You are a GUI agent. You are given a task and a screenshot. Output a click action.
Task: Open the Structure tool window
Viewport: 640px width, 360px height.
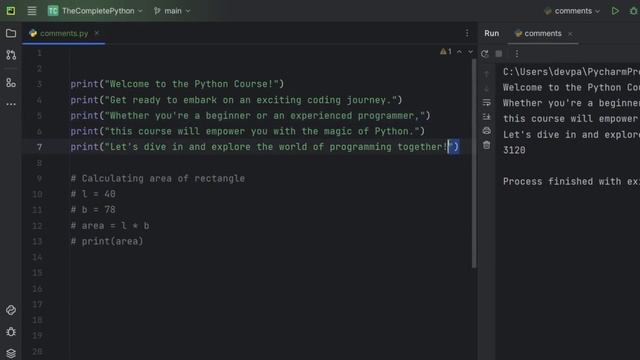tap(11, 83)
